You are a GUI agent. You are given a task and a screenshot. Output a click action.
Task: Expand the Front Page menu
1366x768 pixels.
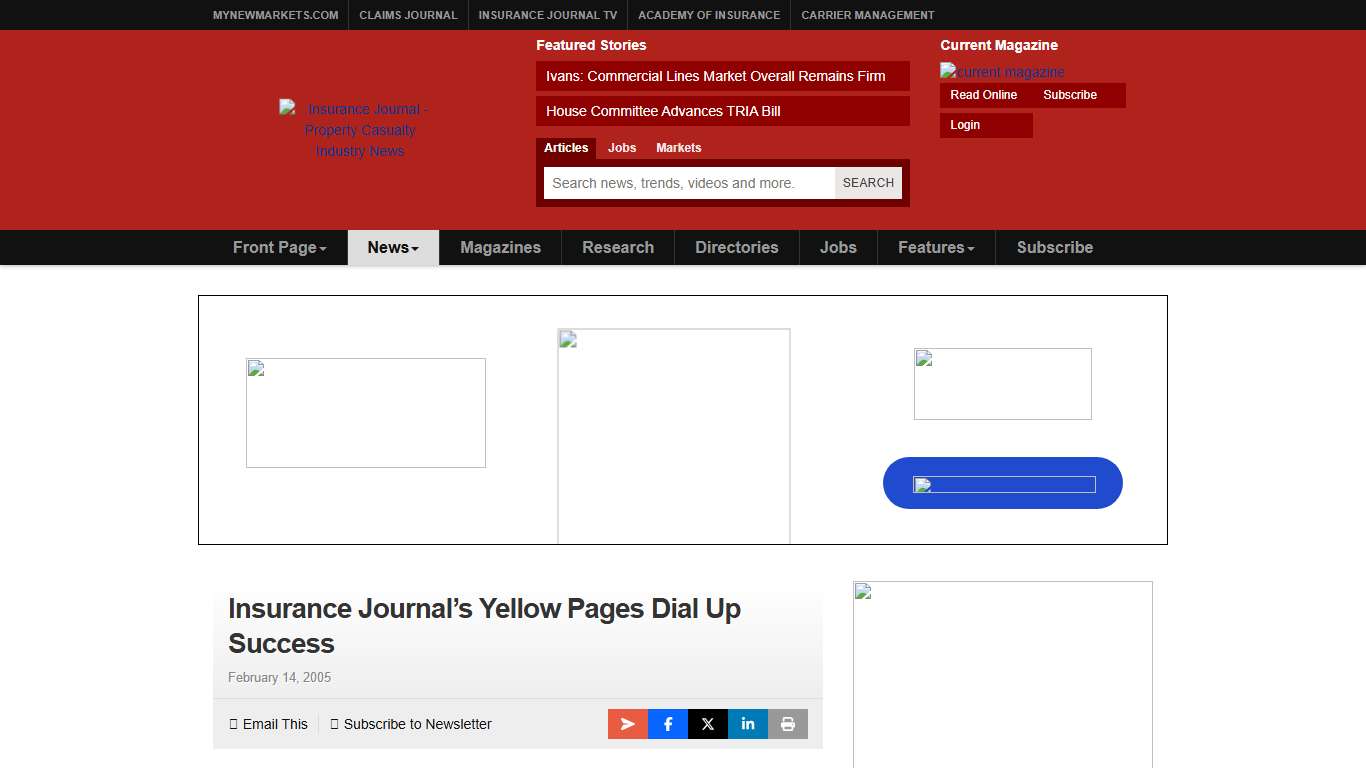279,247
